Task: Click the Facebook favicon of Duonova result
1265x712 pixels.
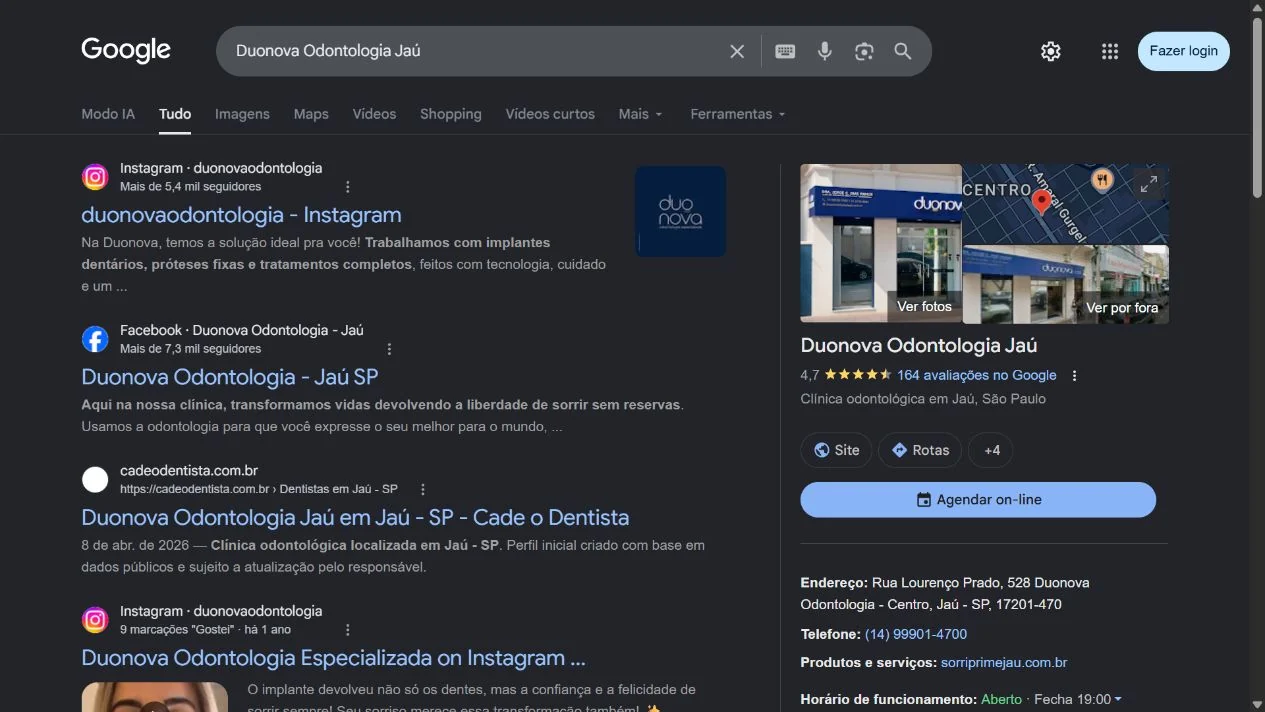Action: click(95, 339)
